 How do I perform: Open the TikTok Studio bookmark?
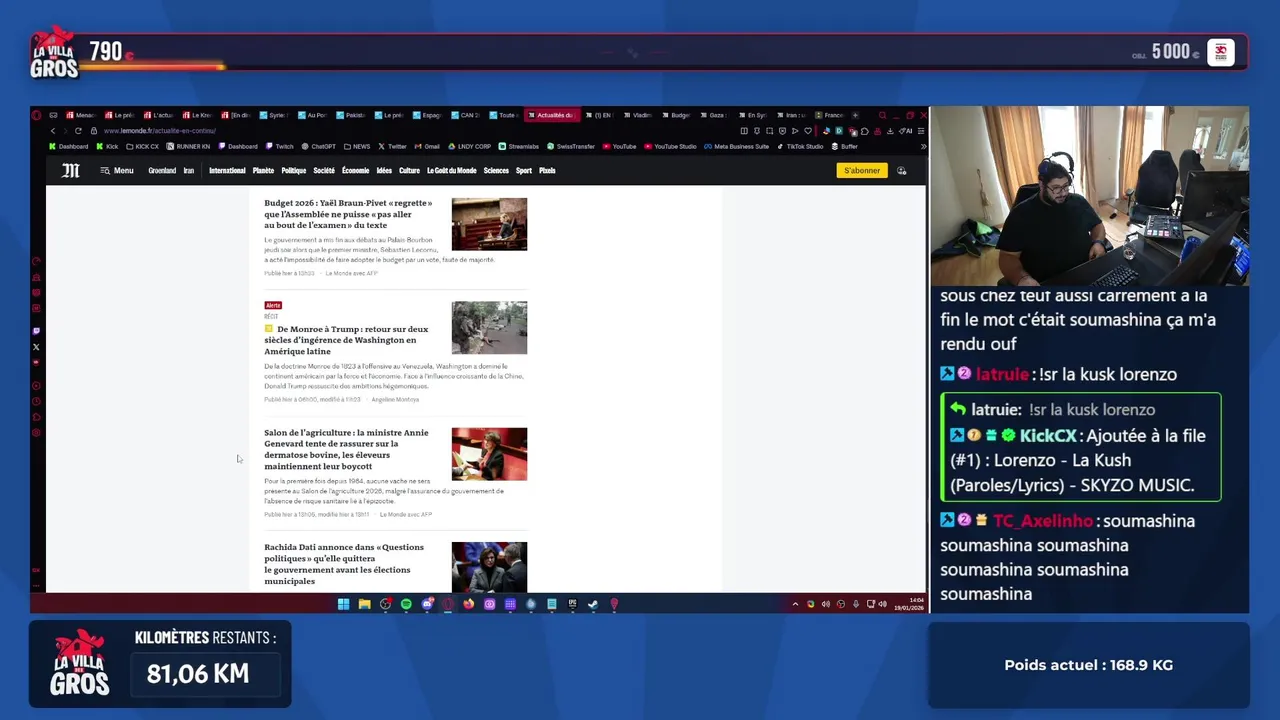(800, 147)
